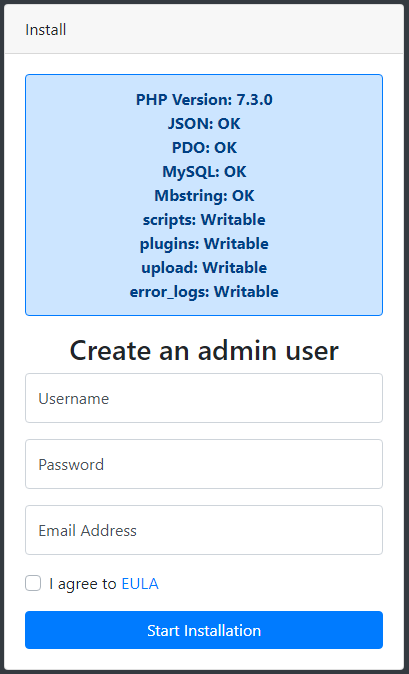Tick the I agree to EULA checkbox
409x674 pixels.
33,584
